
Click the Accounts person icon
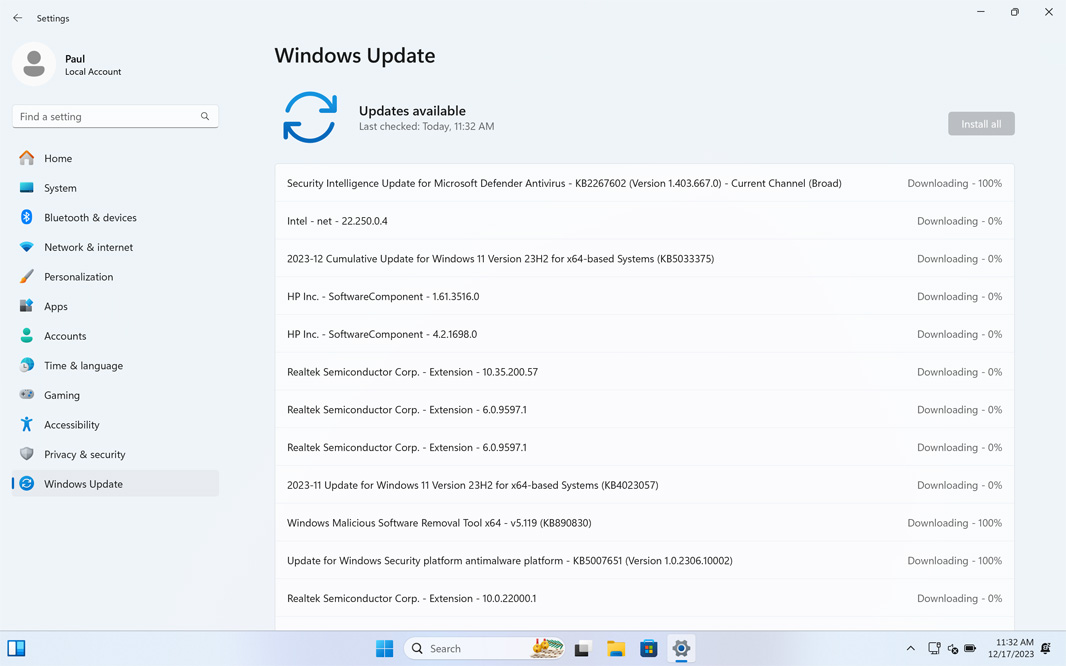27,336
